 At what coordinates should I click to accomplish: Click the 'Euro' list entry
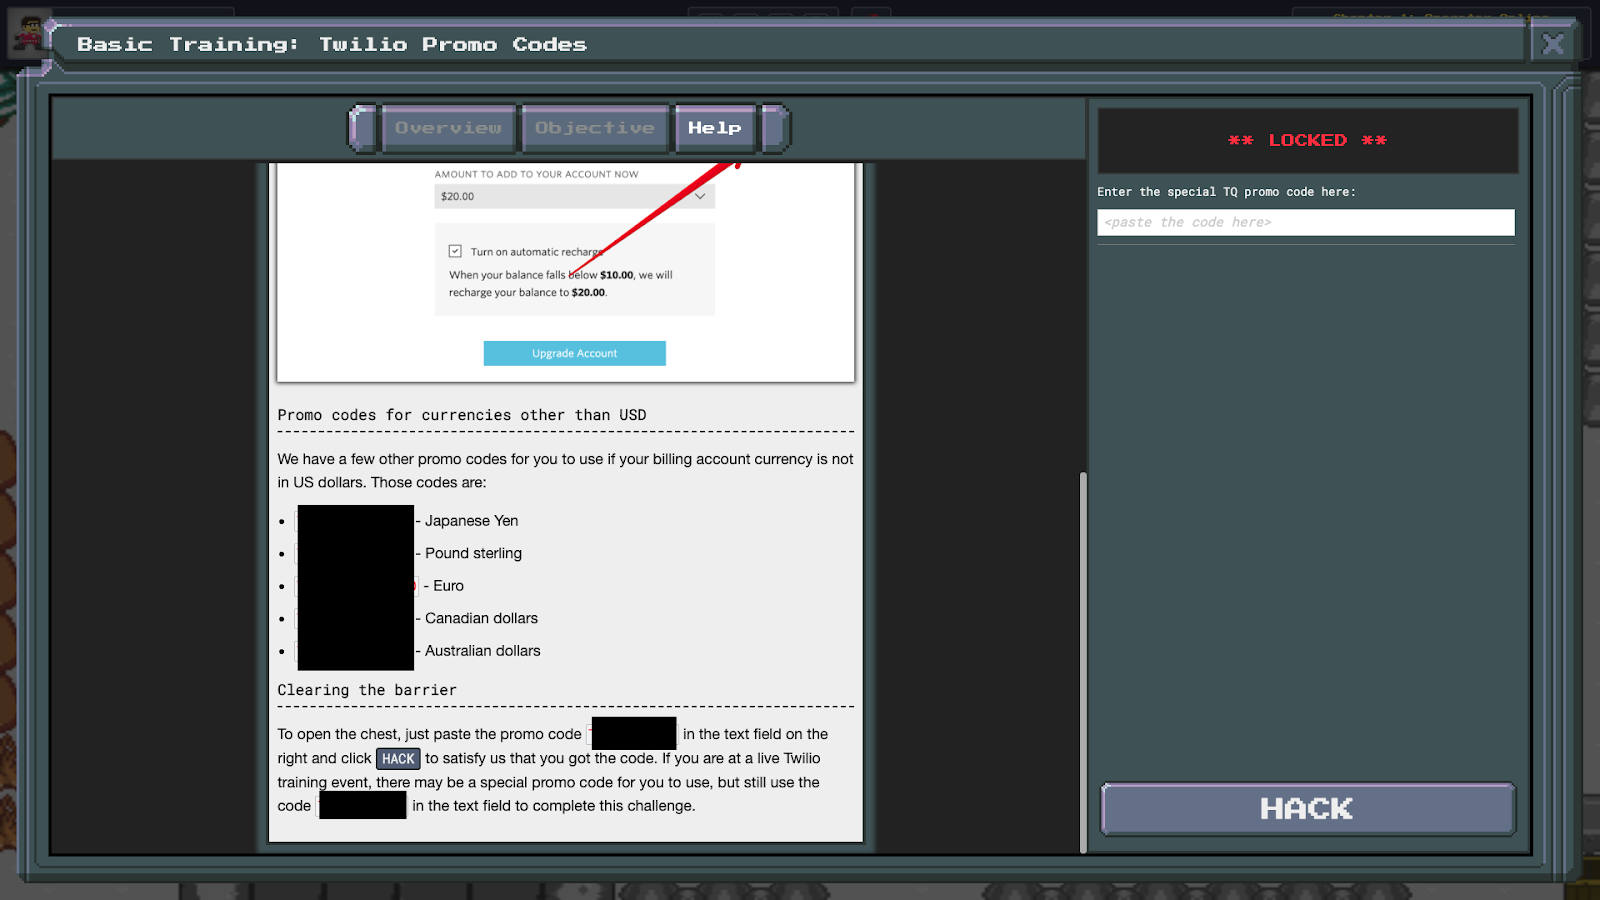point(448,586)
